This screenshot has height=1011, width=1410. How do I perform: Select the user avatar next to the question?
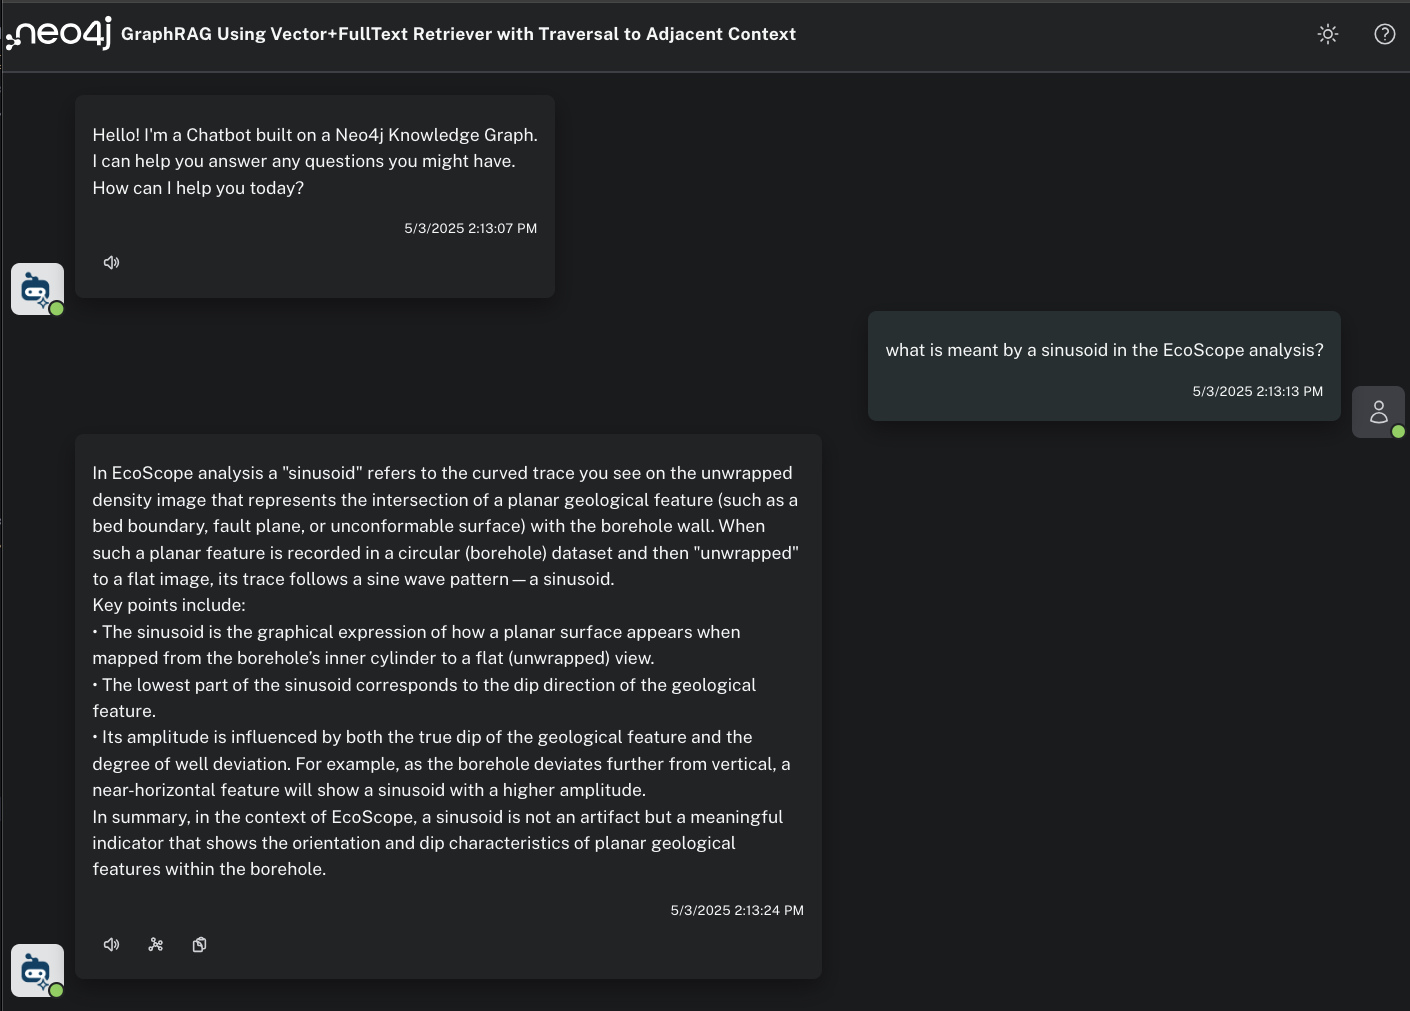(1378, 411)
